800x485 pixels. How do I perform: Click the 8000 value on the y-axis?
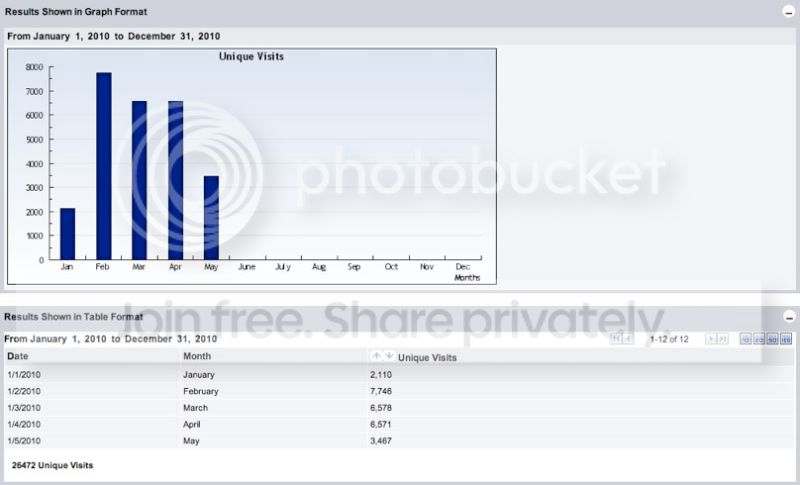coord(35,67)
